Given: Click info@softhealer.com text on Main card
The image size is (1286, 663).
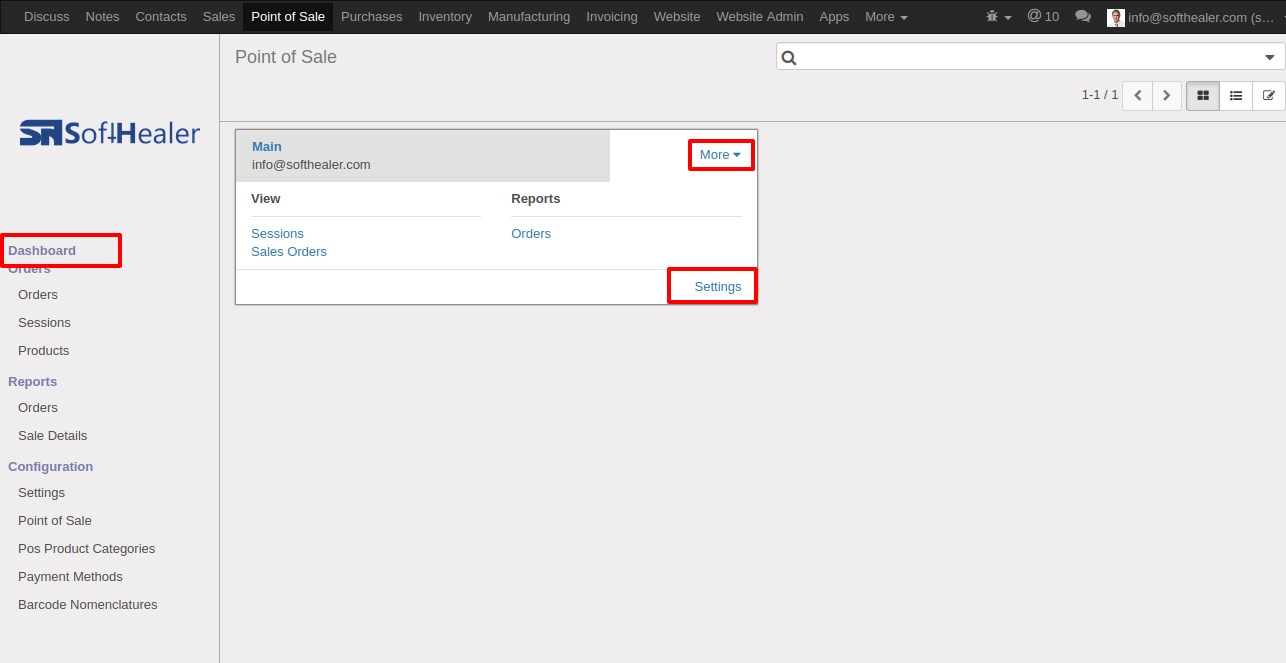Looking at the screenshot, I should 311,165.
